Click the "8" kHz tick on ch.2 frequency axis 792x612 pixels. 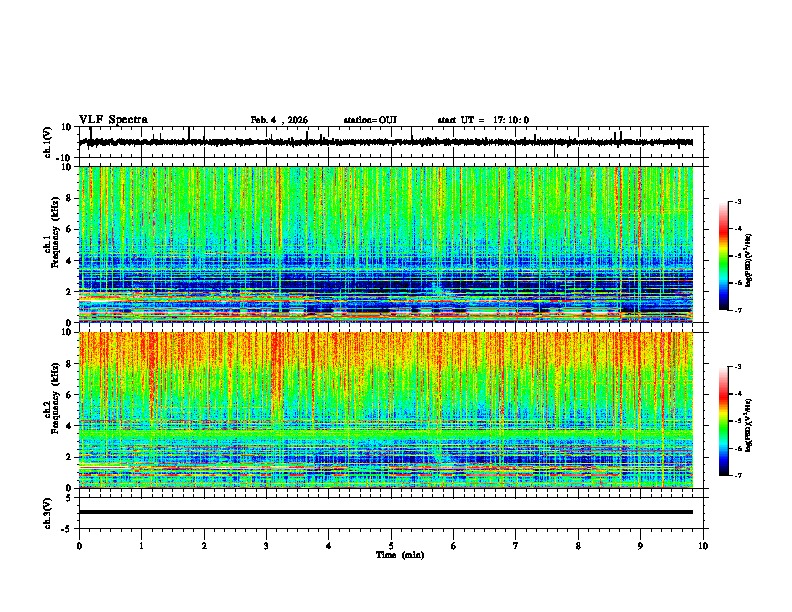pyautogui.click(x=69, y=364)
